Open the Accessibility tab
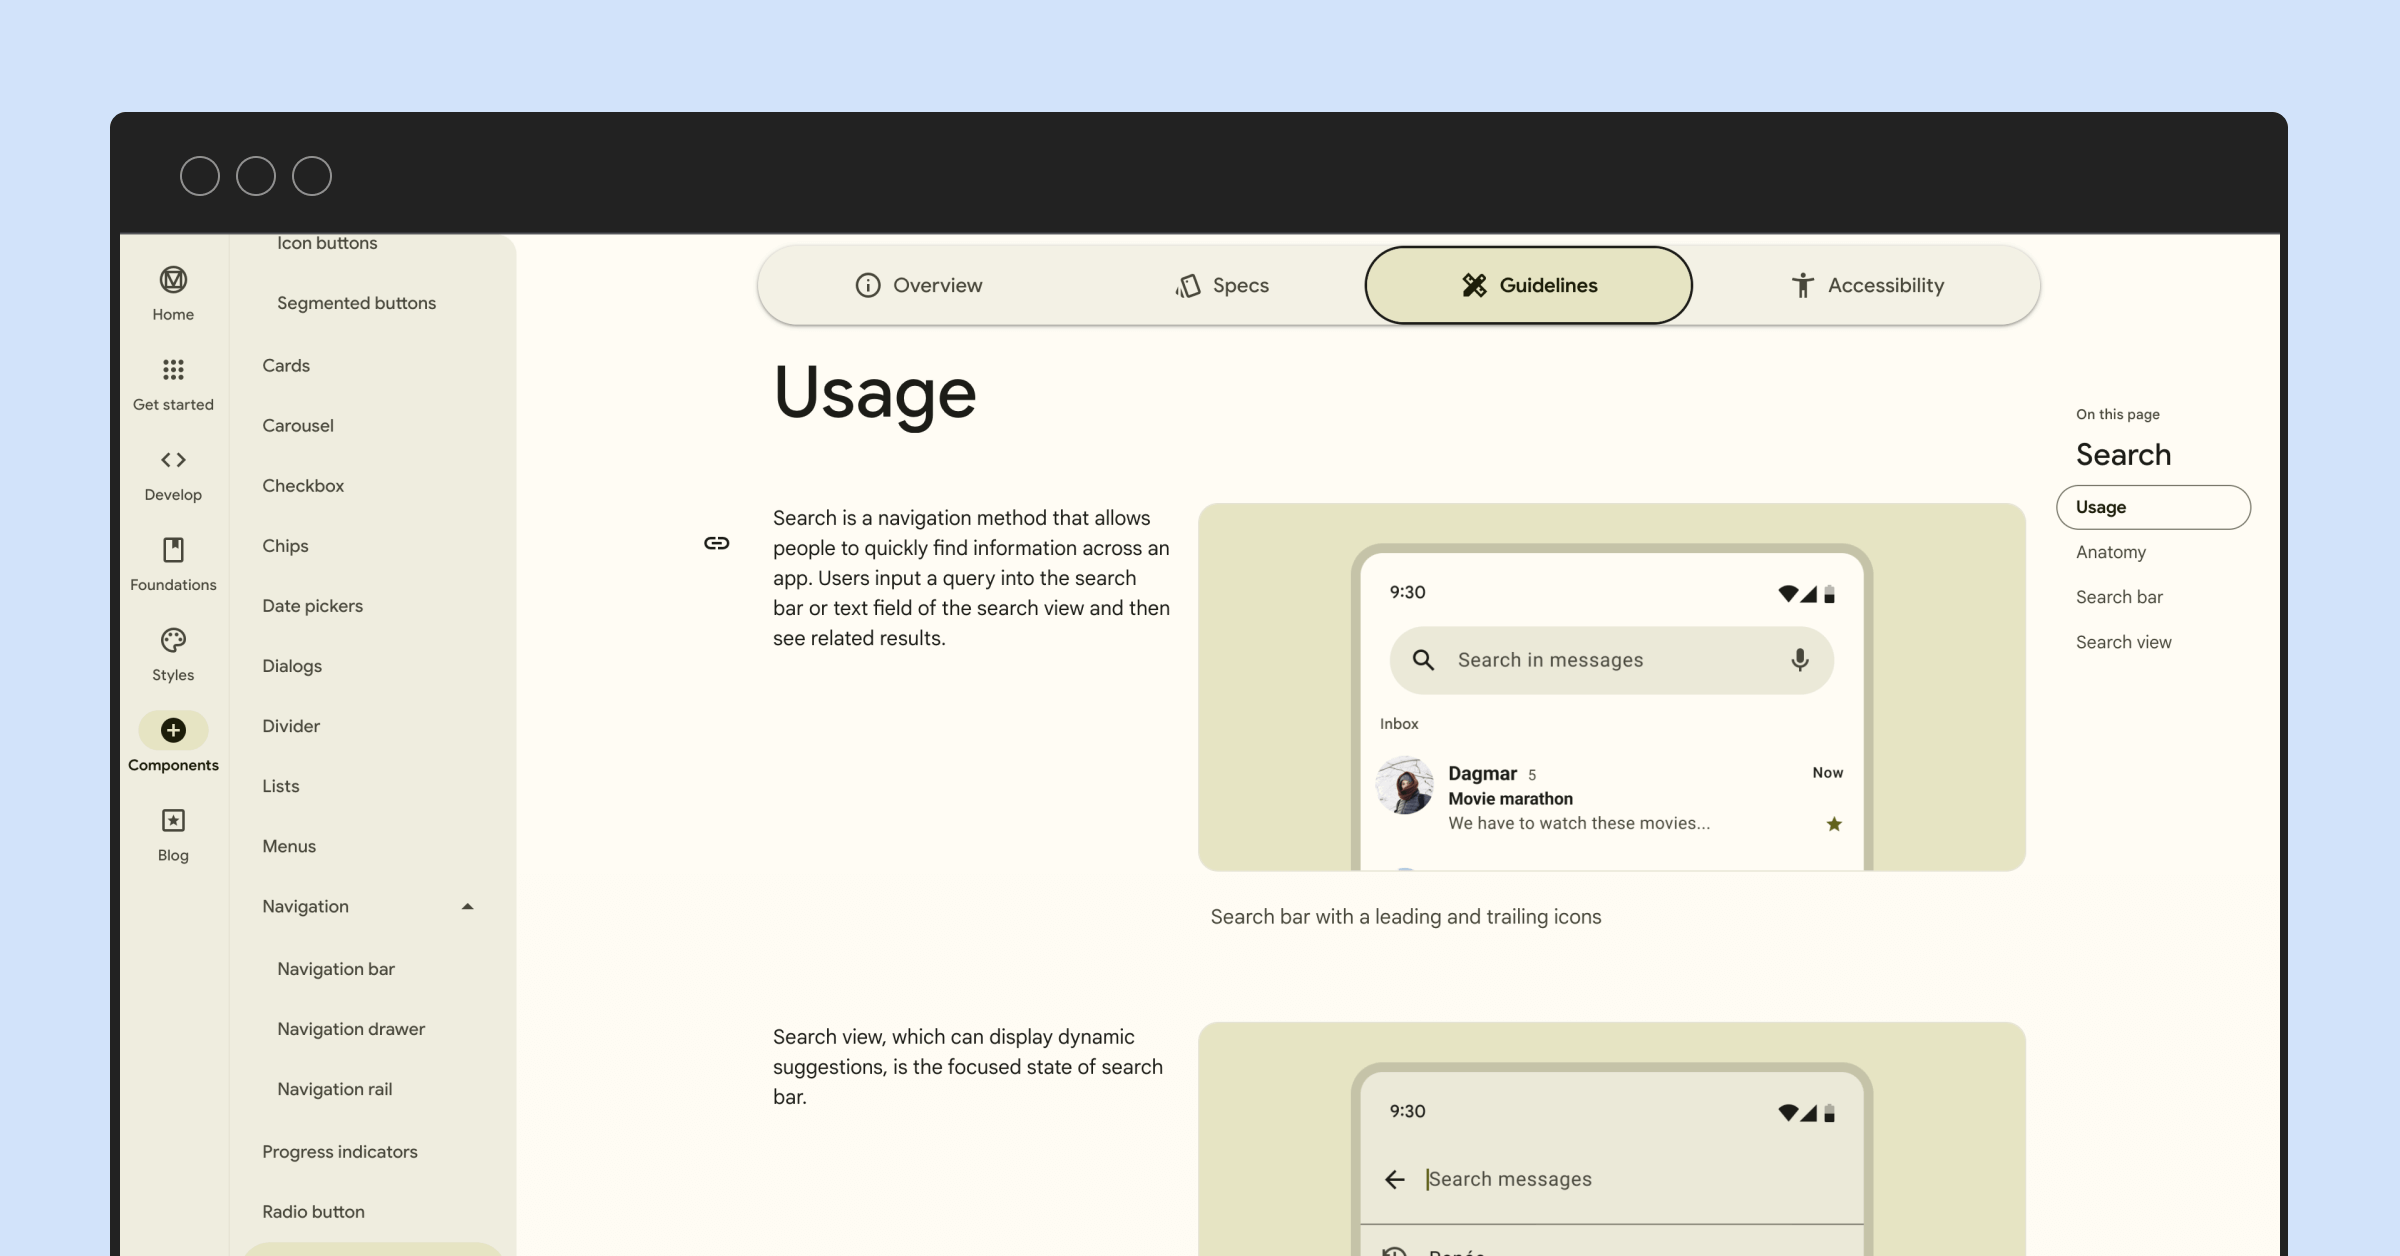 pyautogui.click(x=1866, y=286)
